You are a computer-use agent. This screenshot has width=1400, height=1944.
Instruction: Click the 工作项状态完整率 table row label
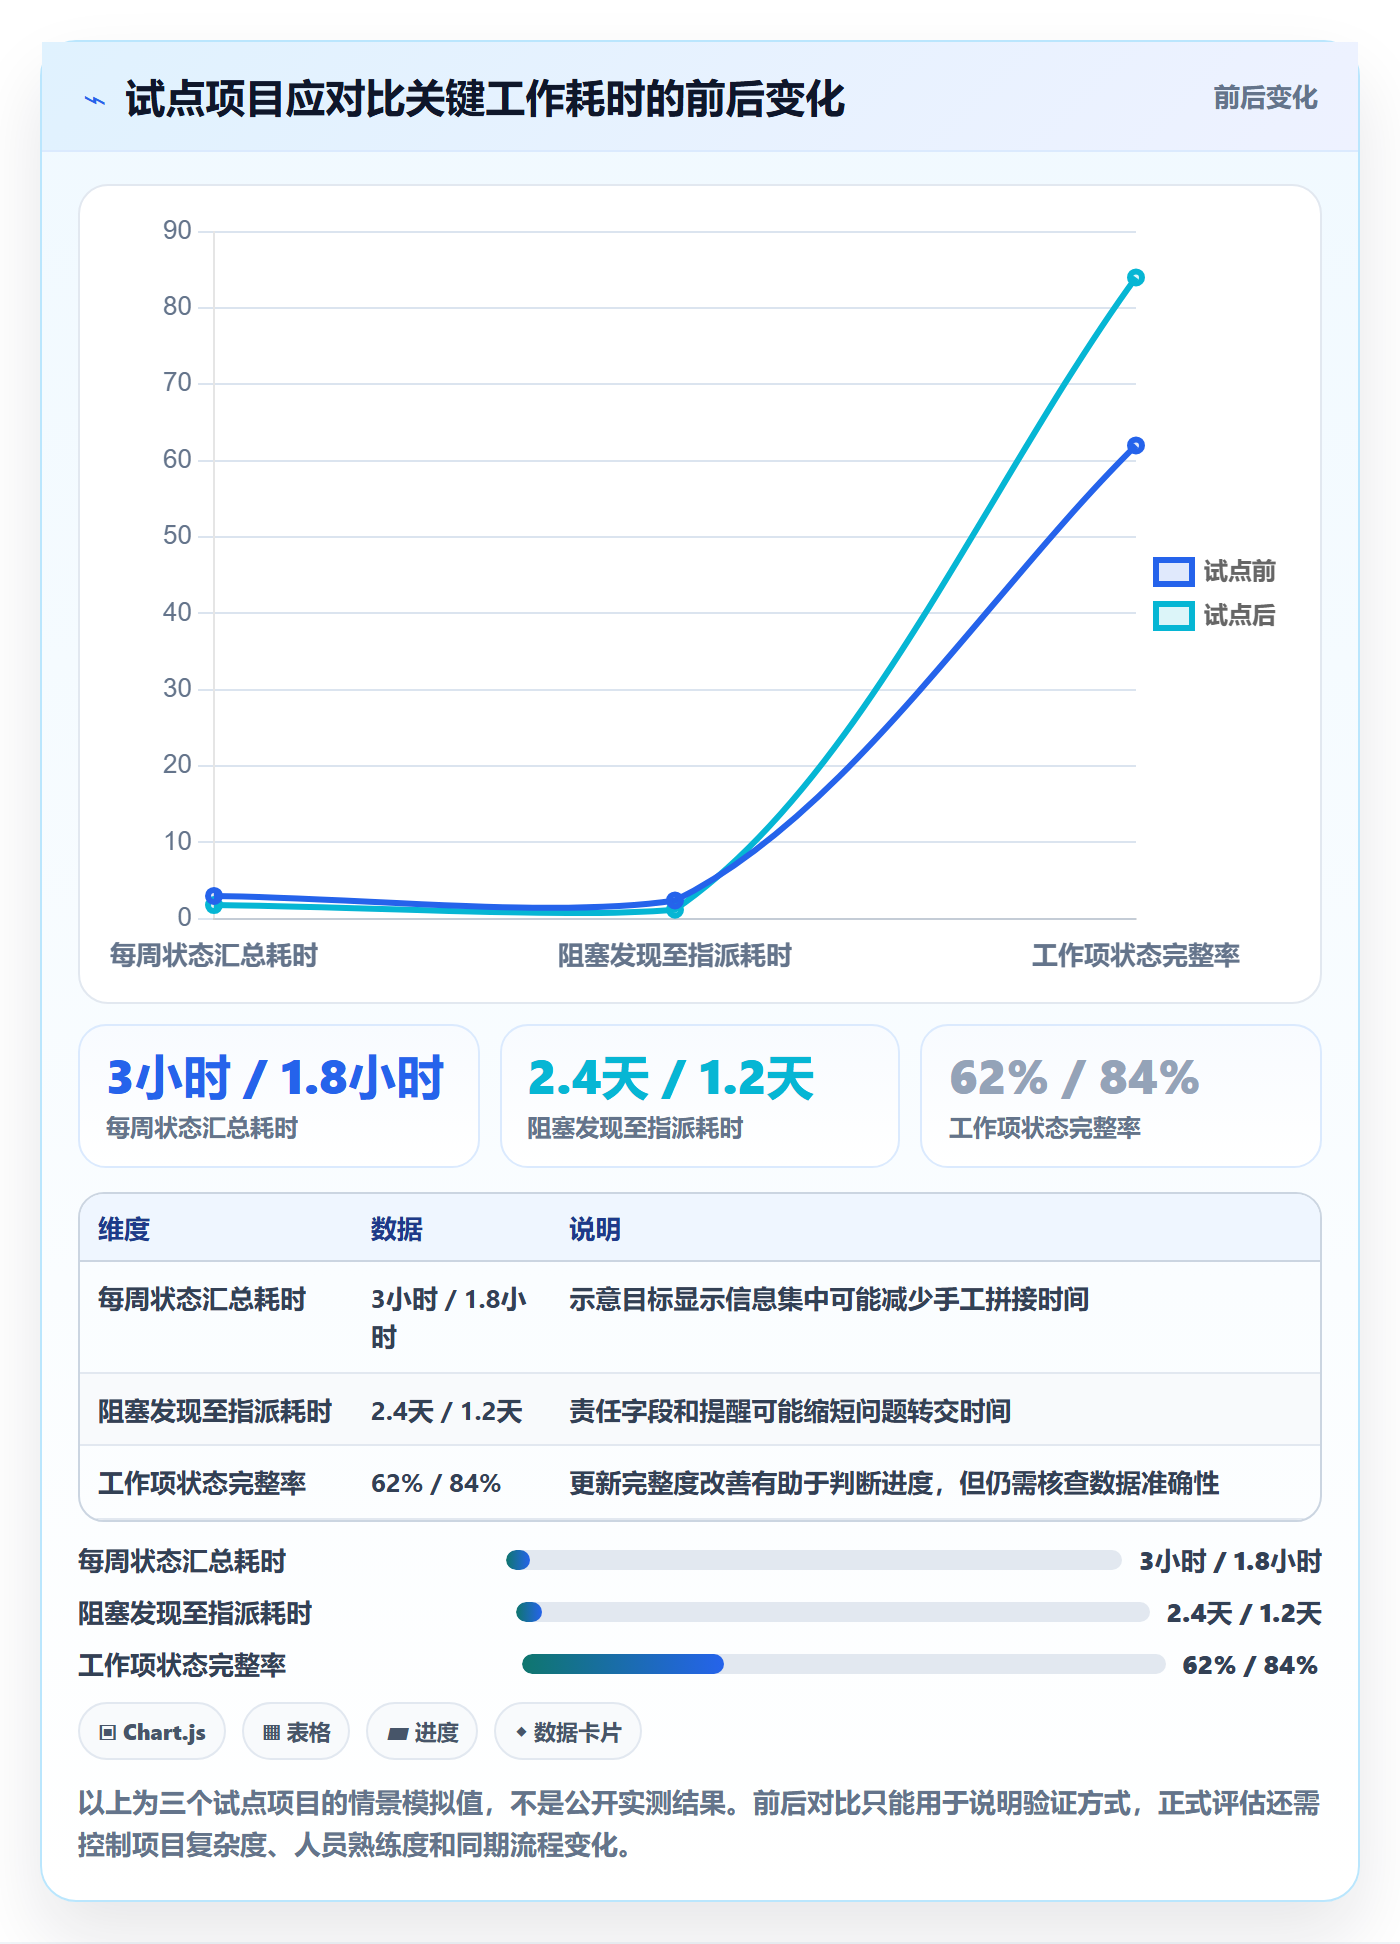coord(202,1483)
